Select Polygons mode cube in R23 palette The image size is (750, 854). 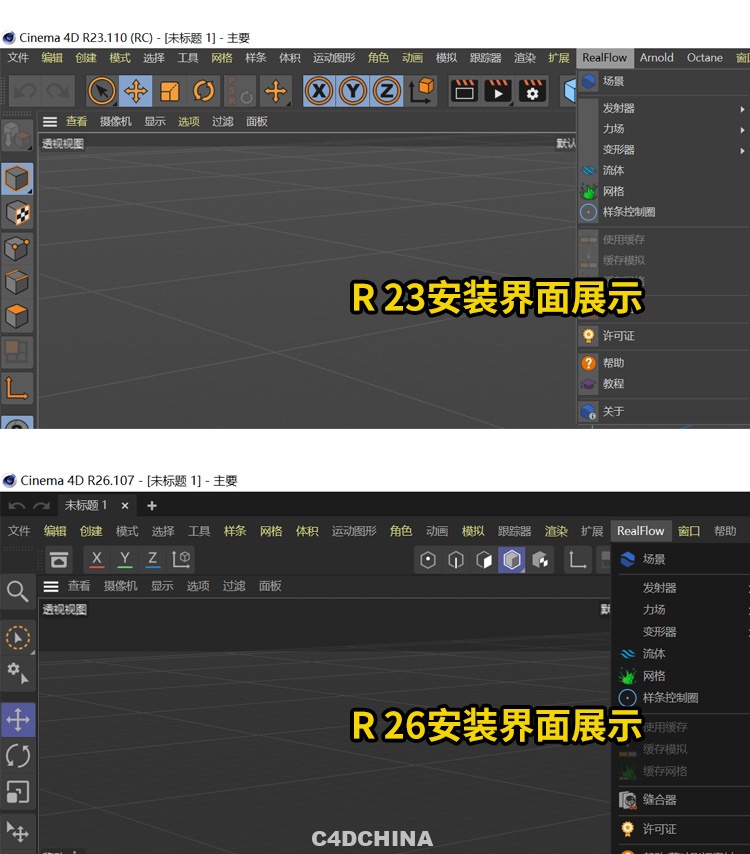(17, 316)
